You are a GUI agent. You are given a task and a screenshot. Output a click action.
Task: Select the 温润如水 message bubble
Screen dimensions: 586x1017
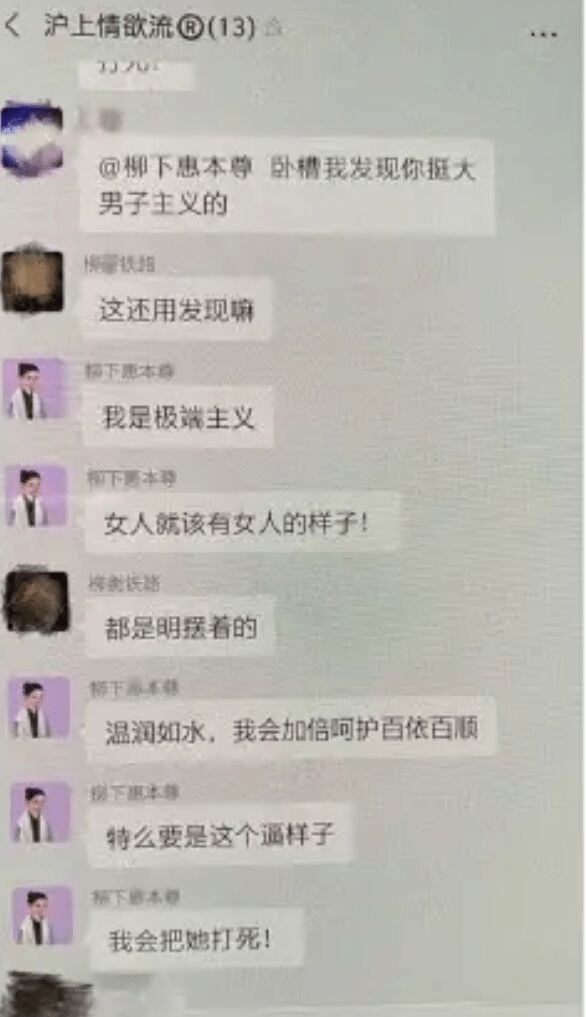click(x=291, y=729)
